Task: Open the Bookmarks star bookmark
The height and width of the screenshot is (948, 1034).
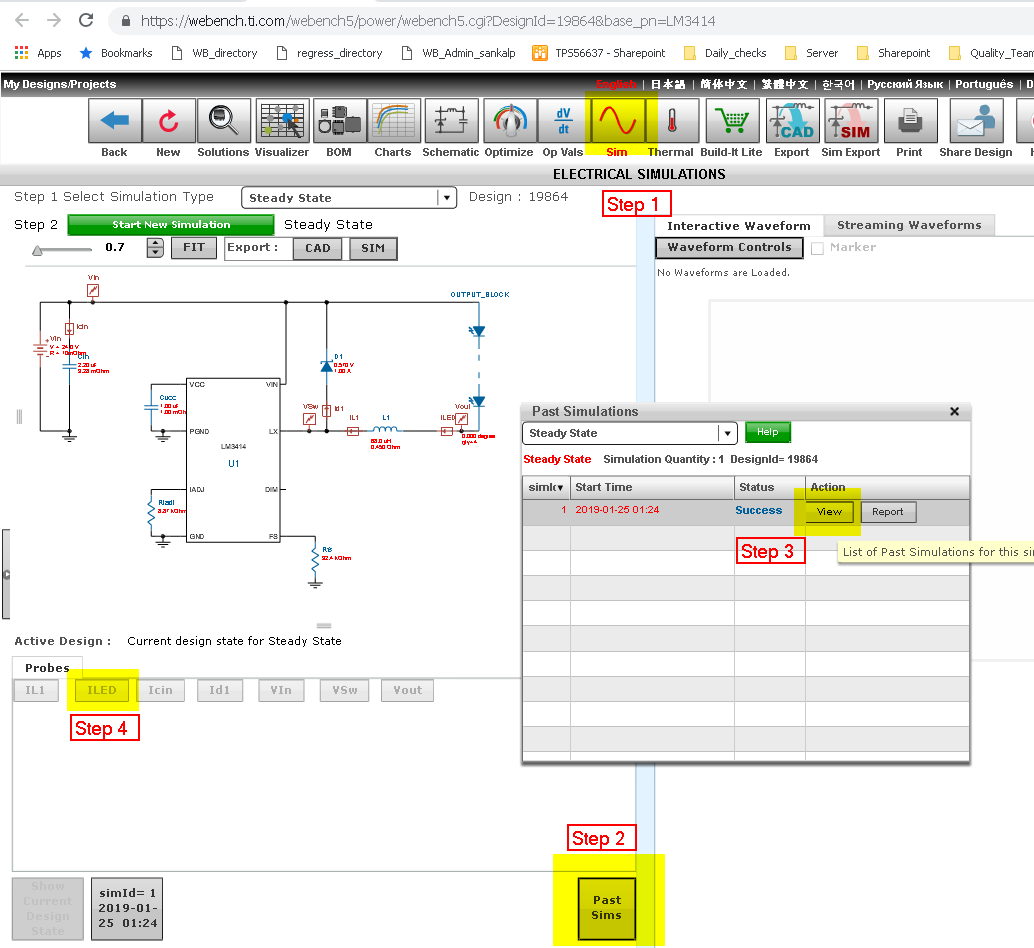Action: click(x=116, y=53)
